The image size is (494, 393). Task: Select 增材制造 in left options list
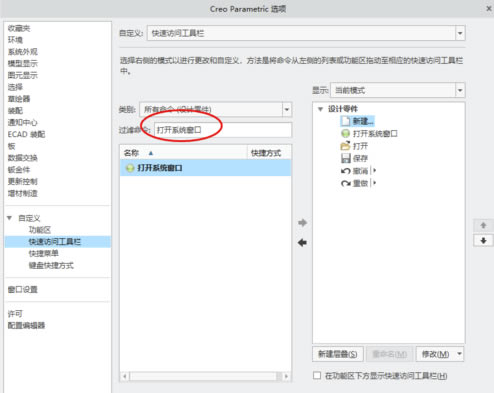pos(23,193)
